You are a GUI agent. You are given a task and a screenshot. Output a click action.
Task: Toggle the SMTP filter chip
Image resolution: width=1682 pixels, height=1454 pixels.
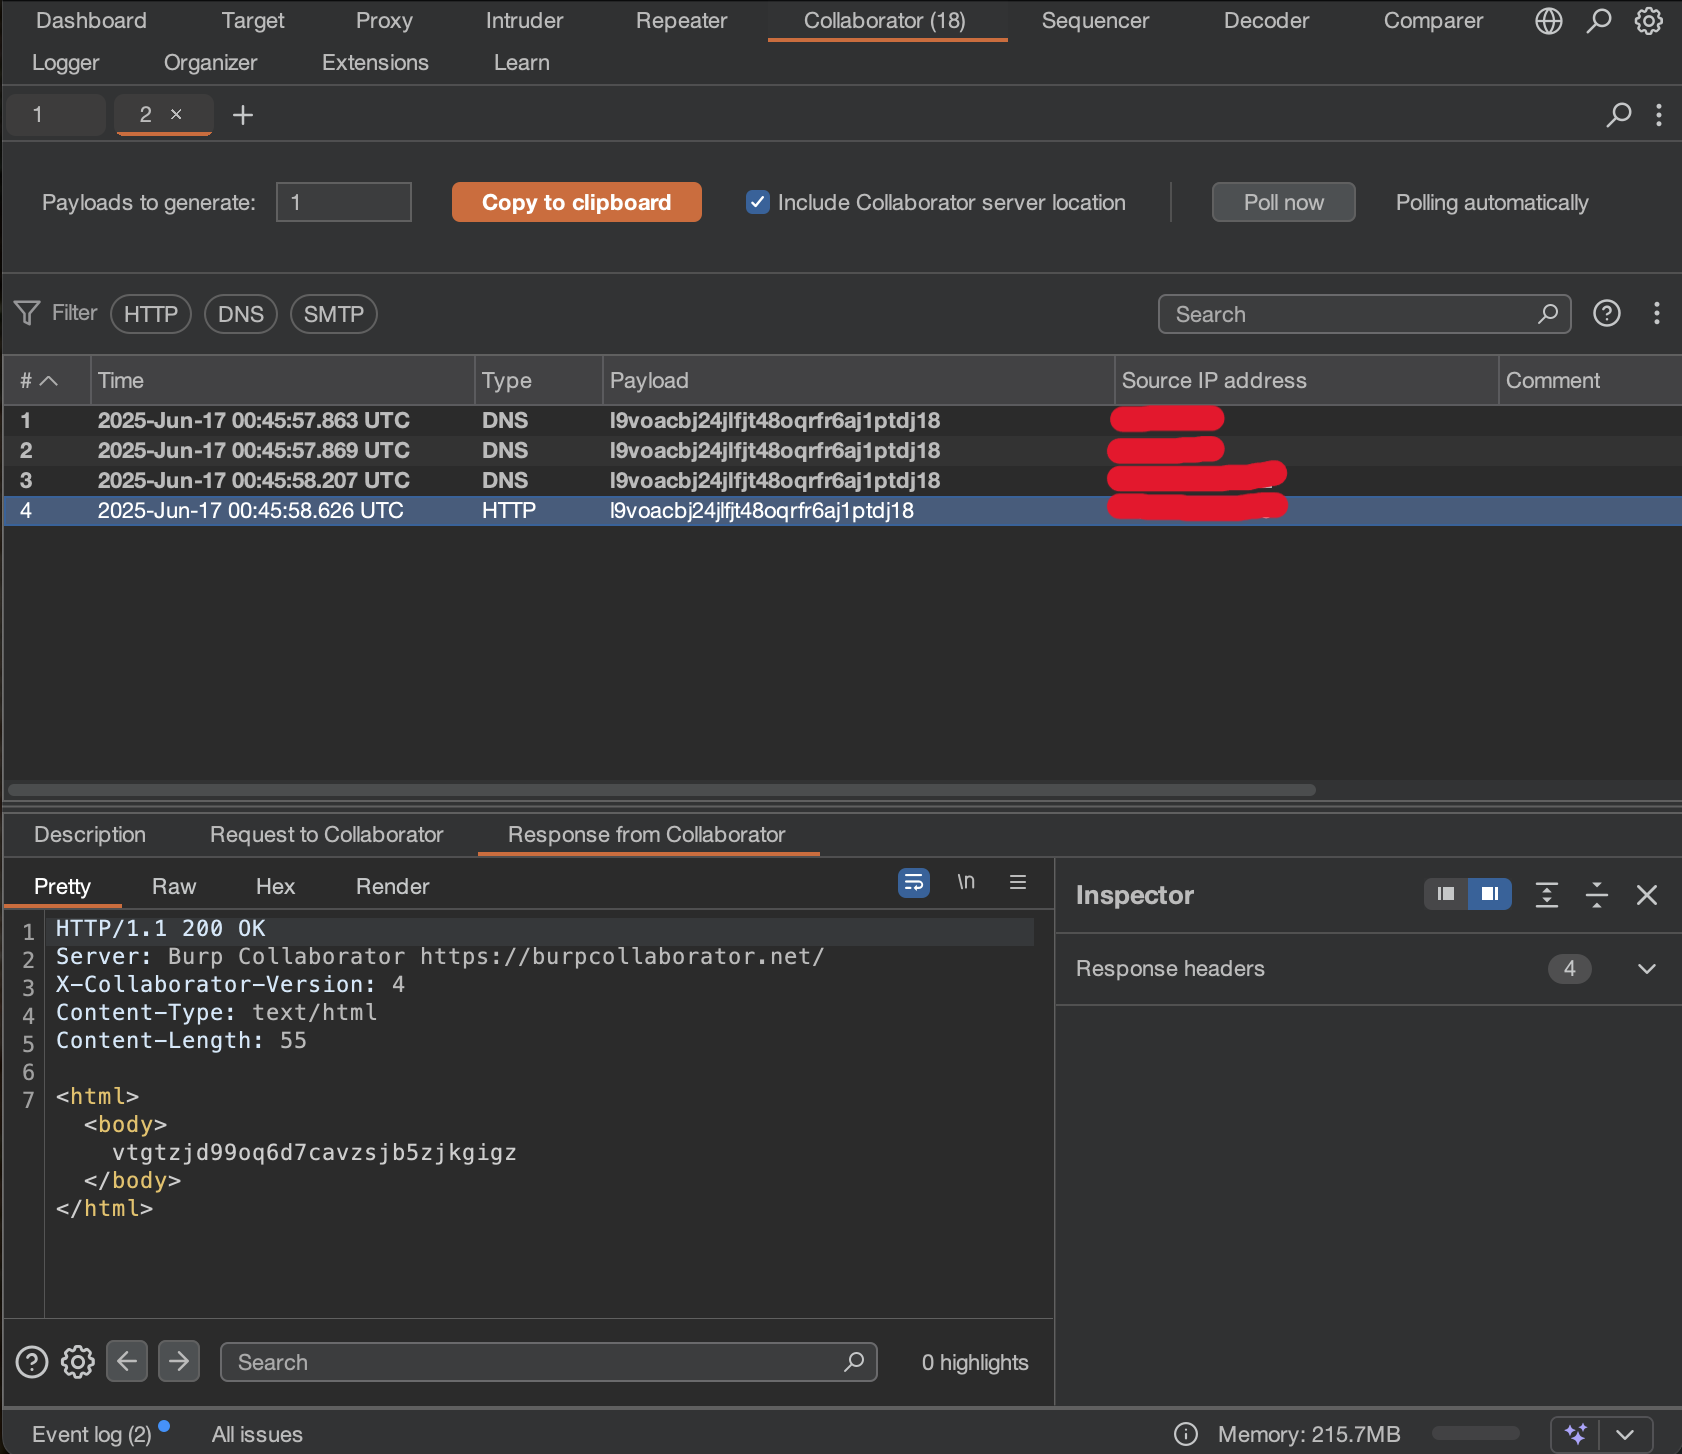[334, 314]
